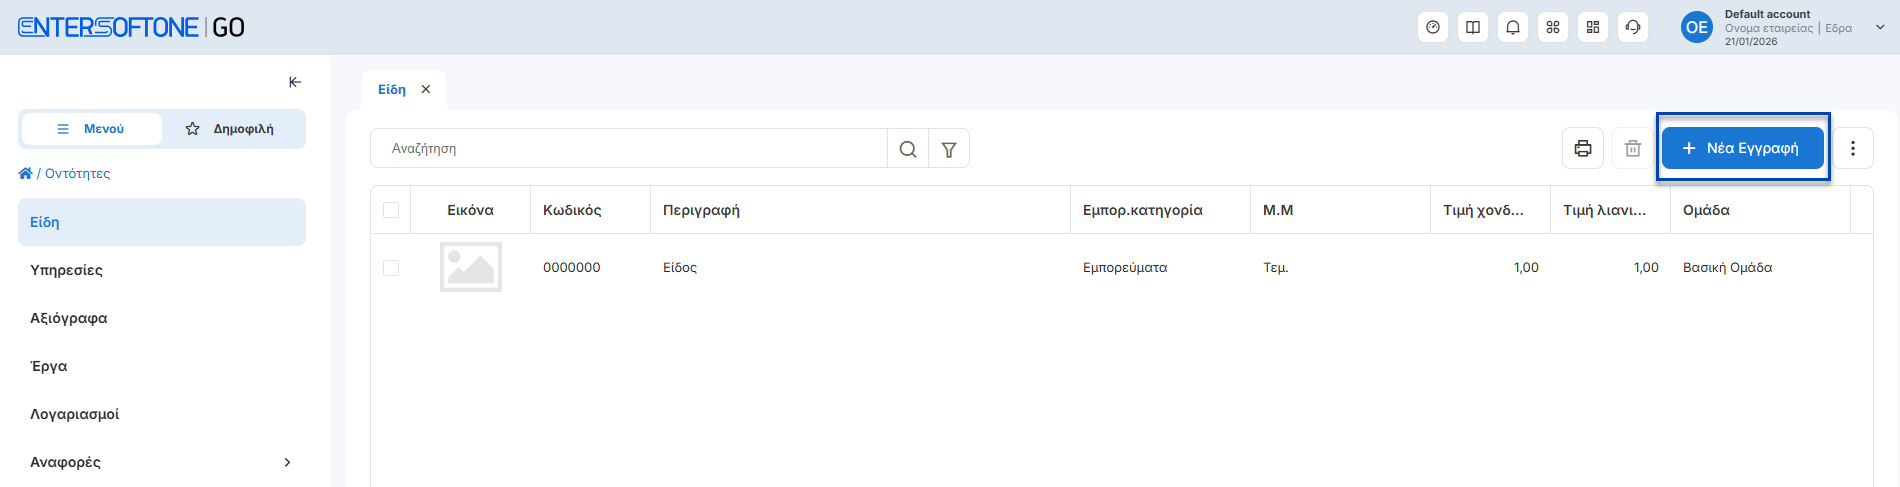Click the Αναζήτηση search input field
This screenshot has height=487, width=1900.
pyautogui.click(x=630, y=148)
